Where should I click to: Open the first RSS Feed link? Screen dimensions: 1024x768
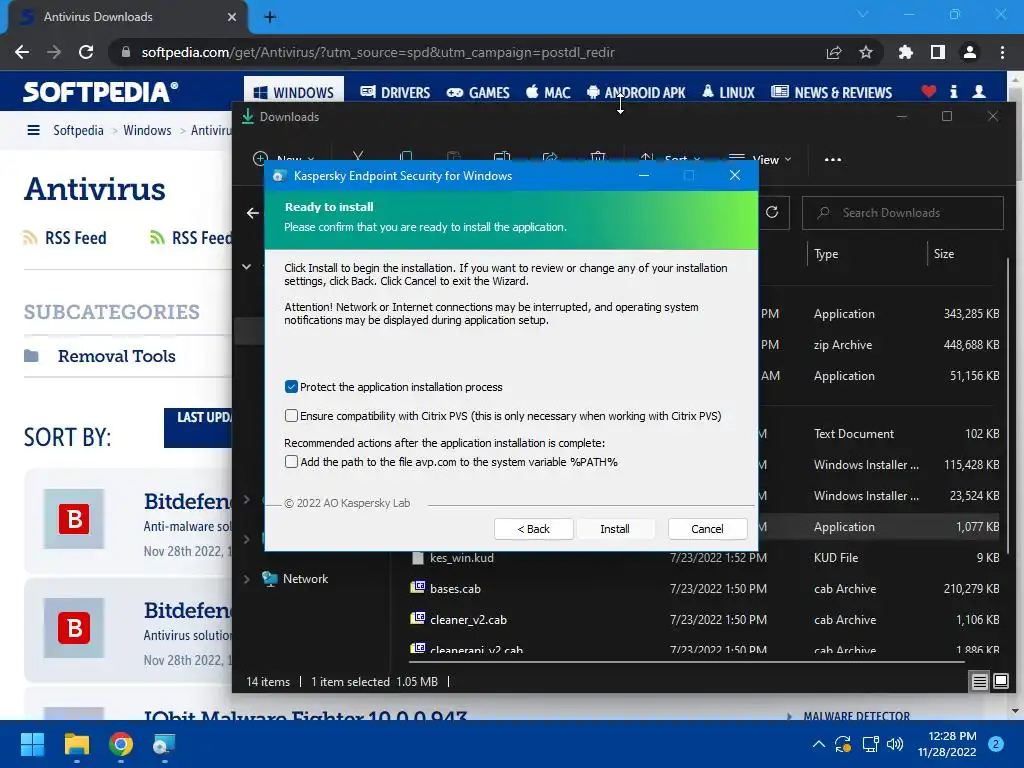pyautogui.click(x=65, y=238)
